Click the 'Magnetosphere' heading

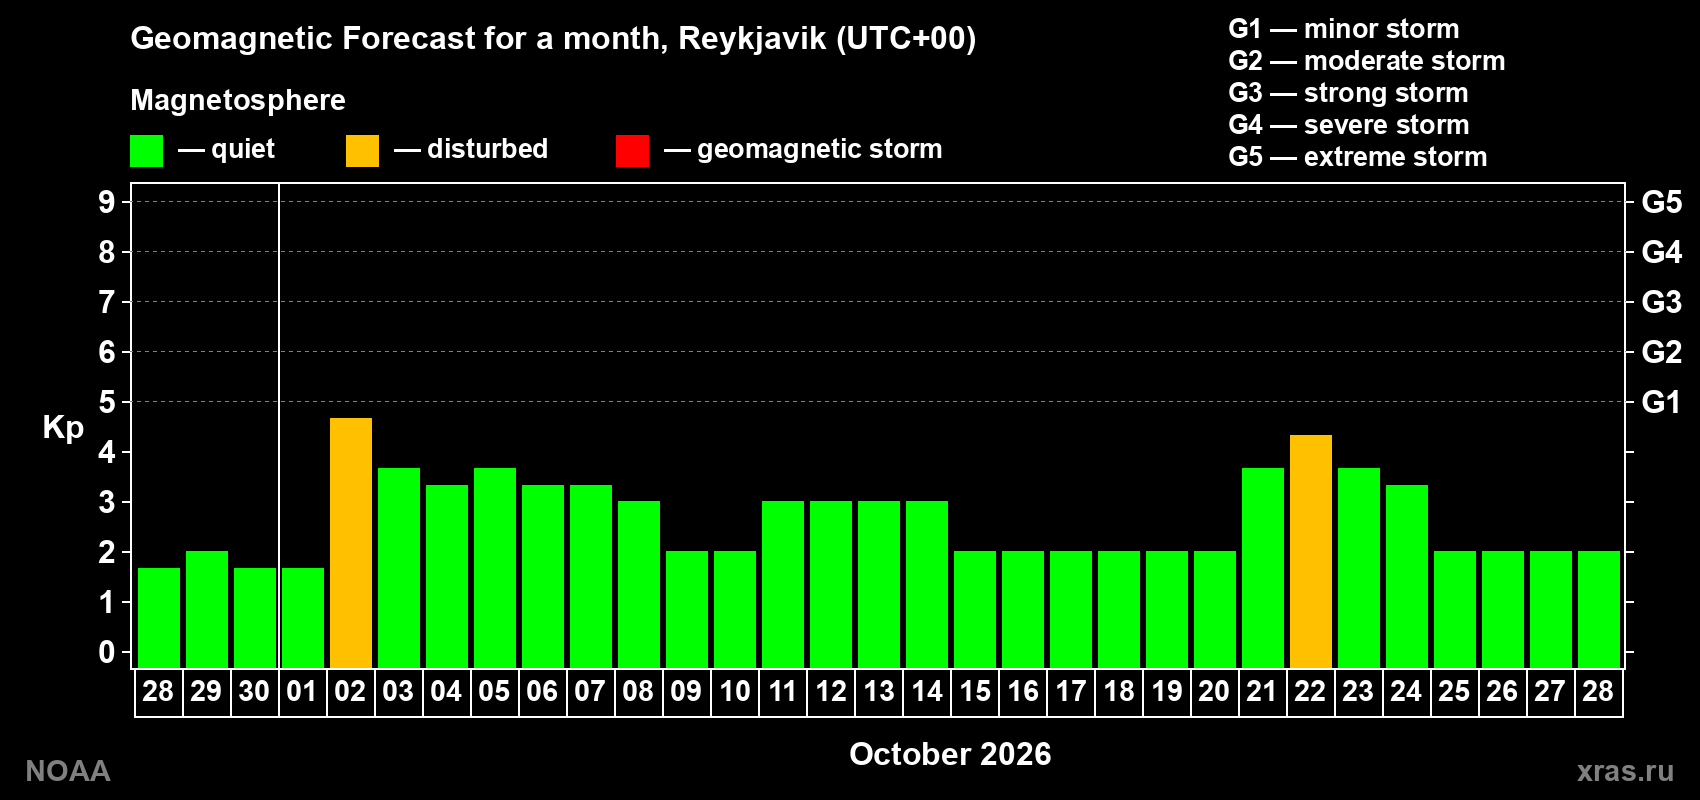[x=238, y=100]
